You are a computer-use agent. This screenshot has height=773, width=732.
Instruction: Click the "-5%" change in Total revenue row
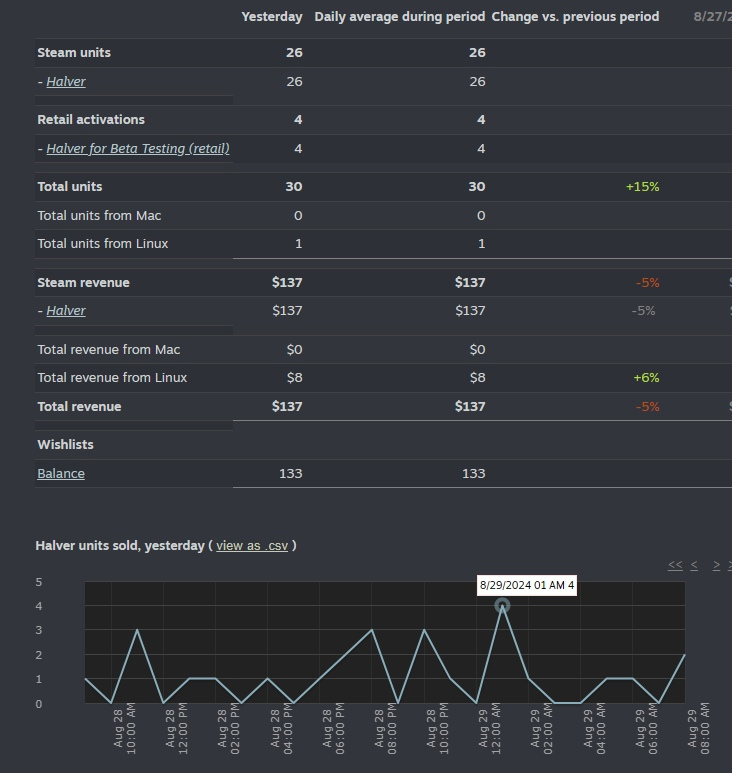click(647, 407)
